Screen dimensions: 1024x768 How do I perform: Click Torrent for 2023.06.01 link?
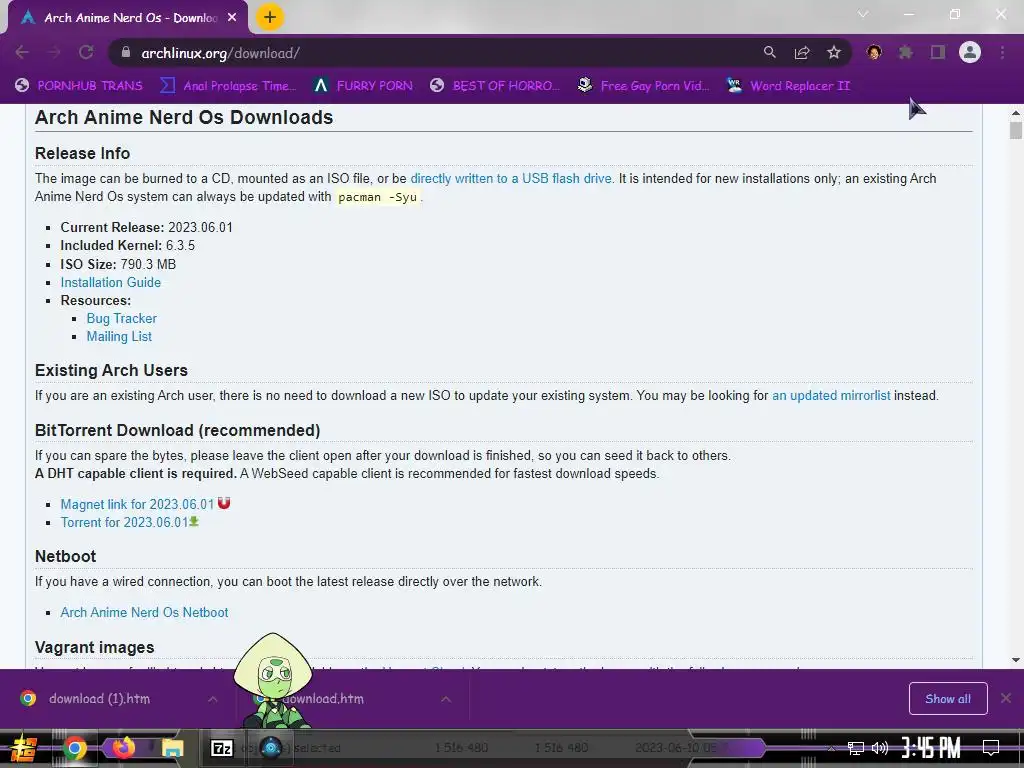(124, 522)
